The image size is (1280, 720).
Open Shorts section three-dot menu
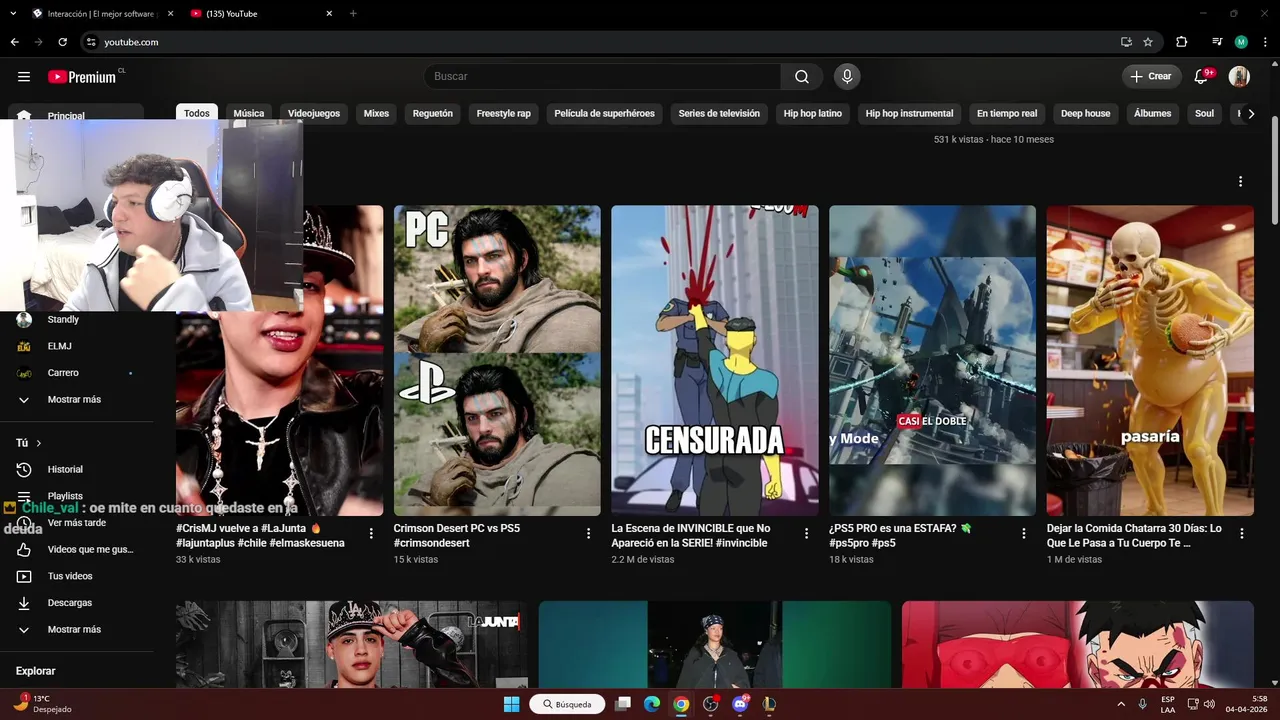(x=1240, y=182)
